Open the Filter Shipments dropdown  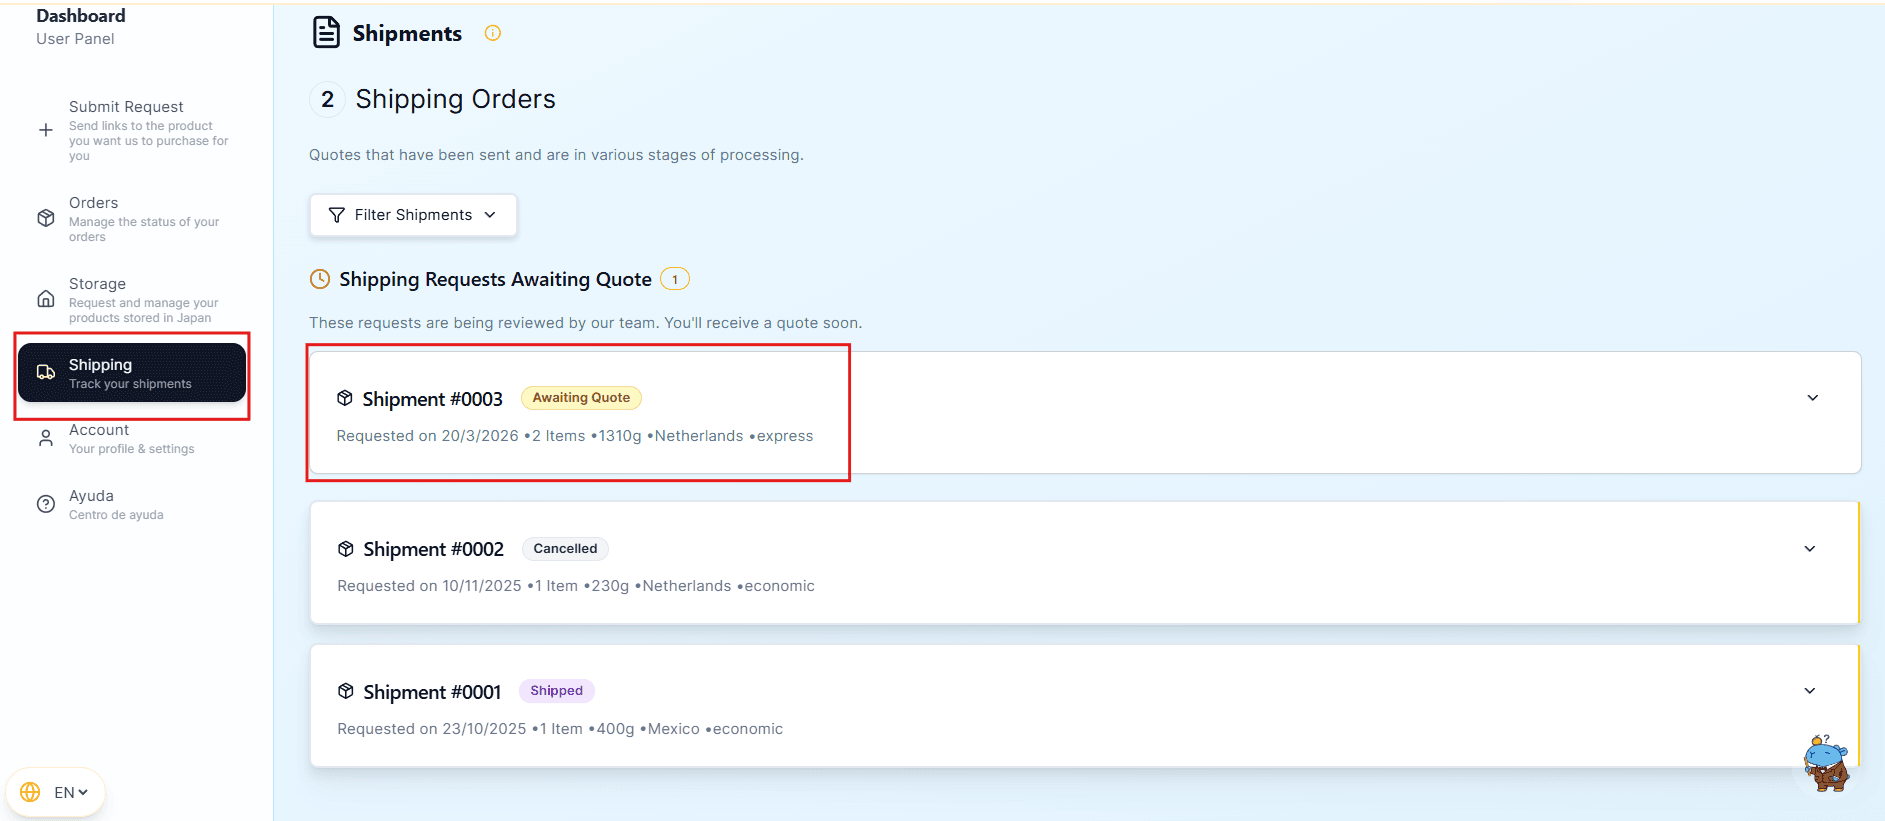point(413,215)
